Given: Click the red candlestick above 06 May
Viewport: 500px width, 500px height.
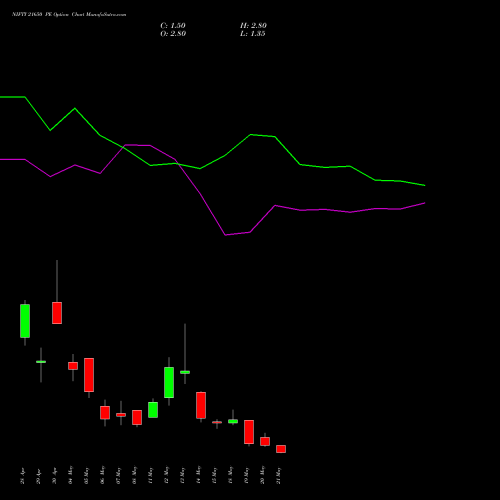Looking at the screenshot, I should coord(105,413).
